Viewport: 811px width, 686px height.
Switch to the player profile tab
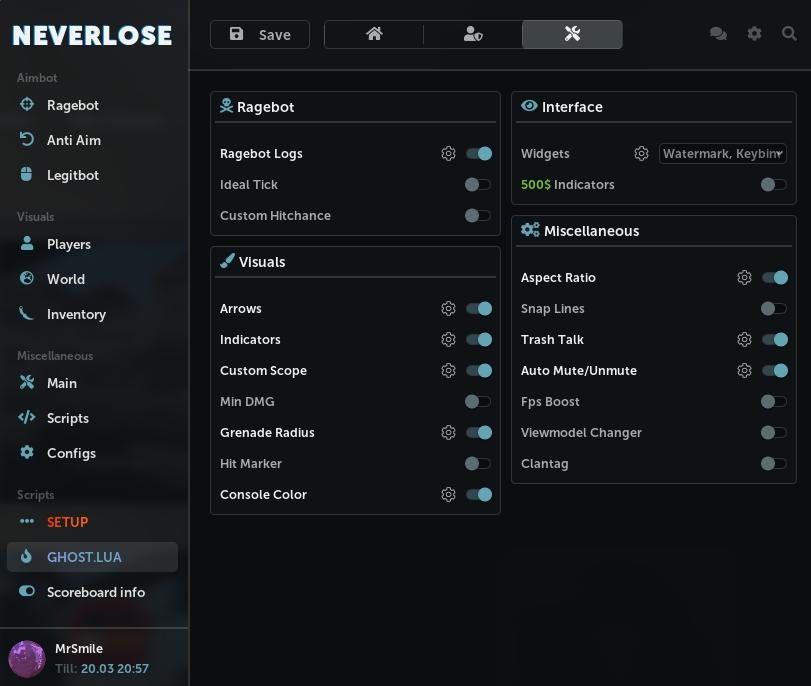tap(472, 33)
